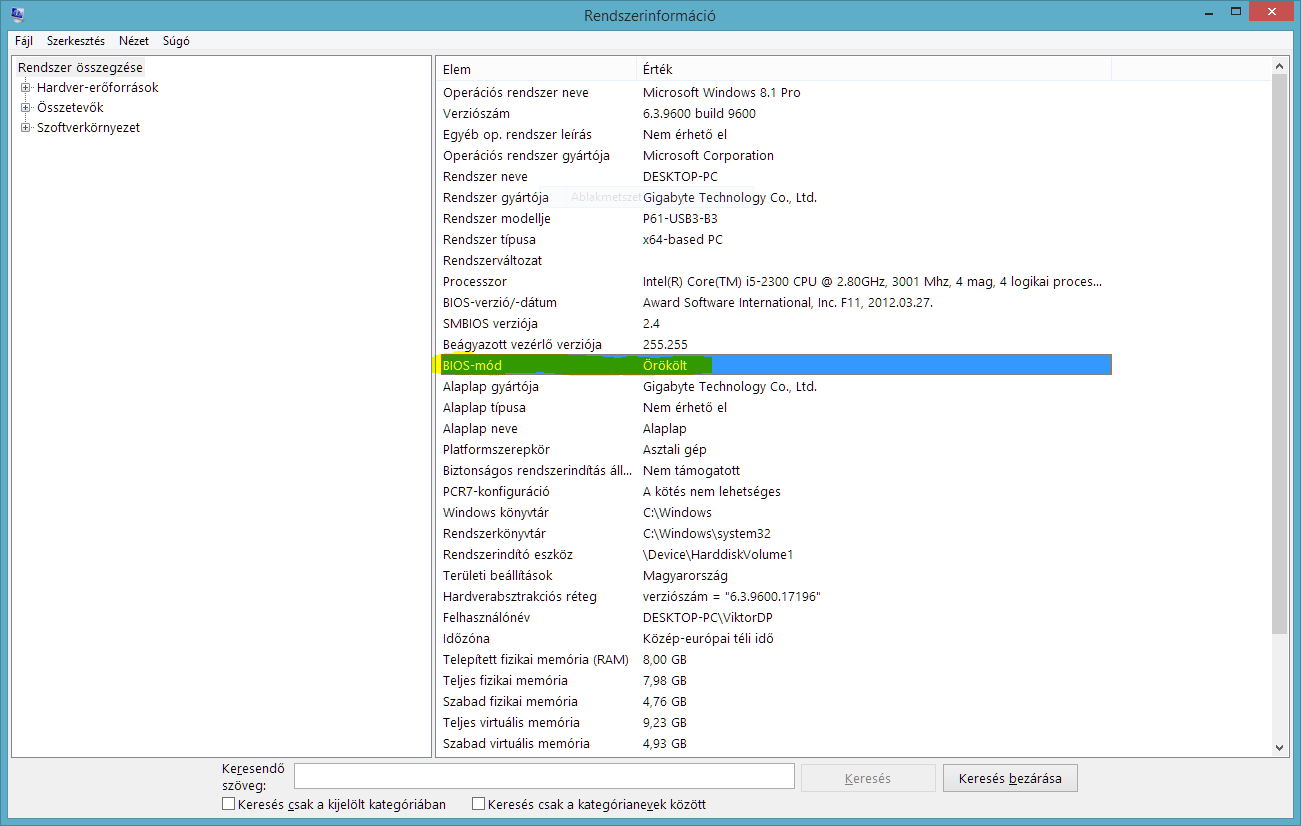Select the Rendszerváltozat row
1301x826 pixels.
pos(774,260)
